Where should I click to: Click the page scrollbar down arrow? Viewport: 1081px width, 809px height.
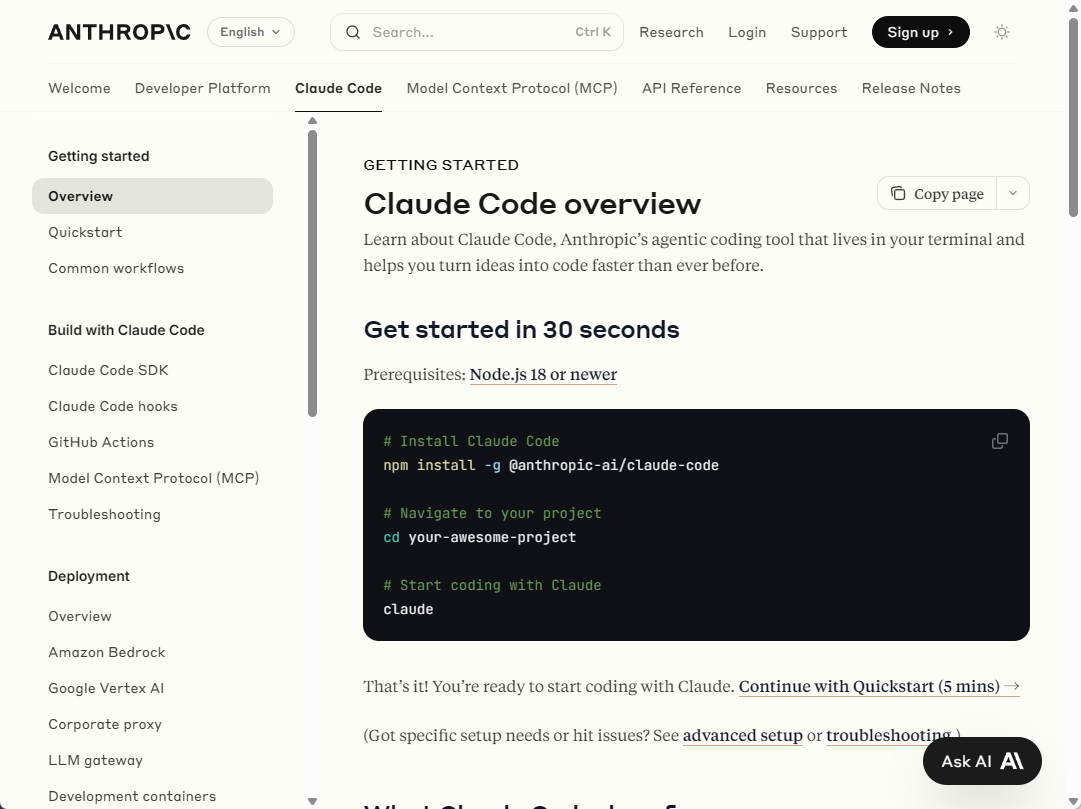click(x=1073, y=801)
